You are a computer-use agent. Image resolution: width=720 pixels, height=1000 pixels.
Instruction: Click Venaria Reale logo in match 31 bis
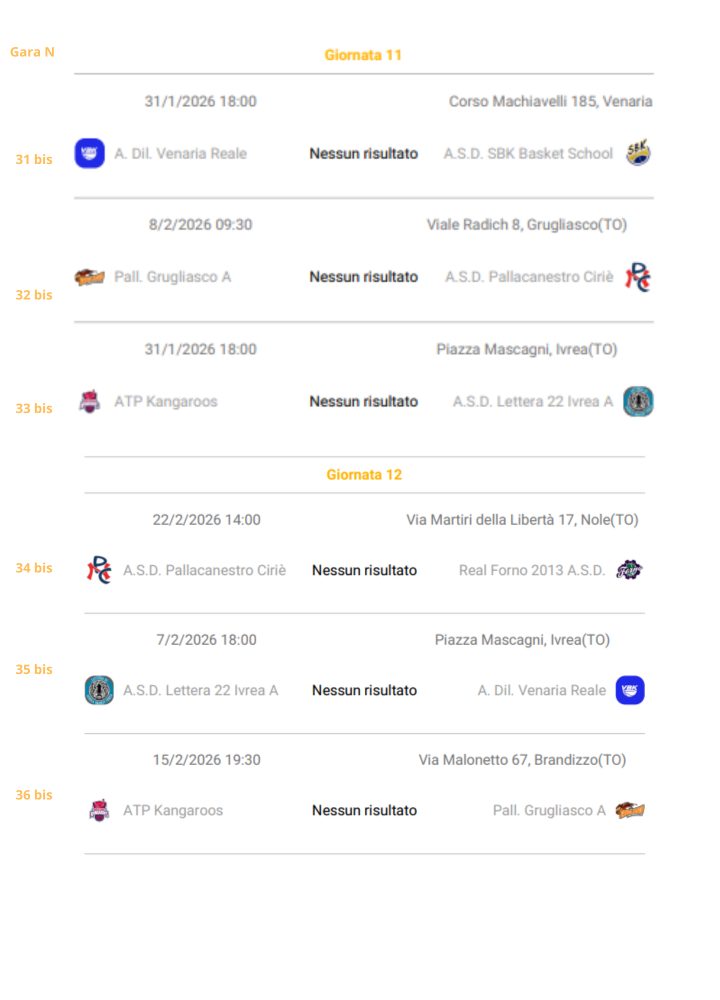coord(89,154)
